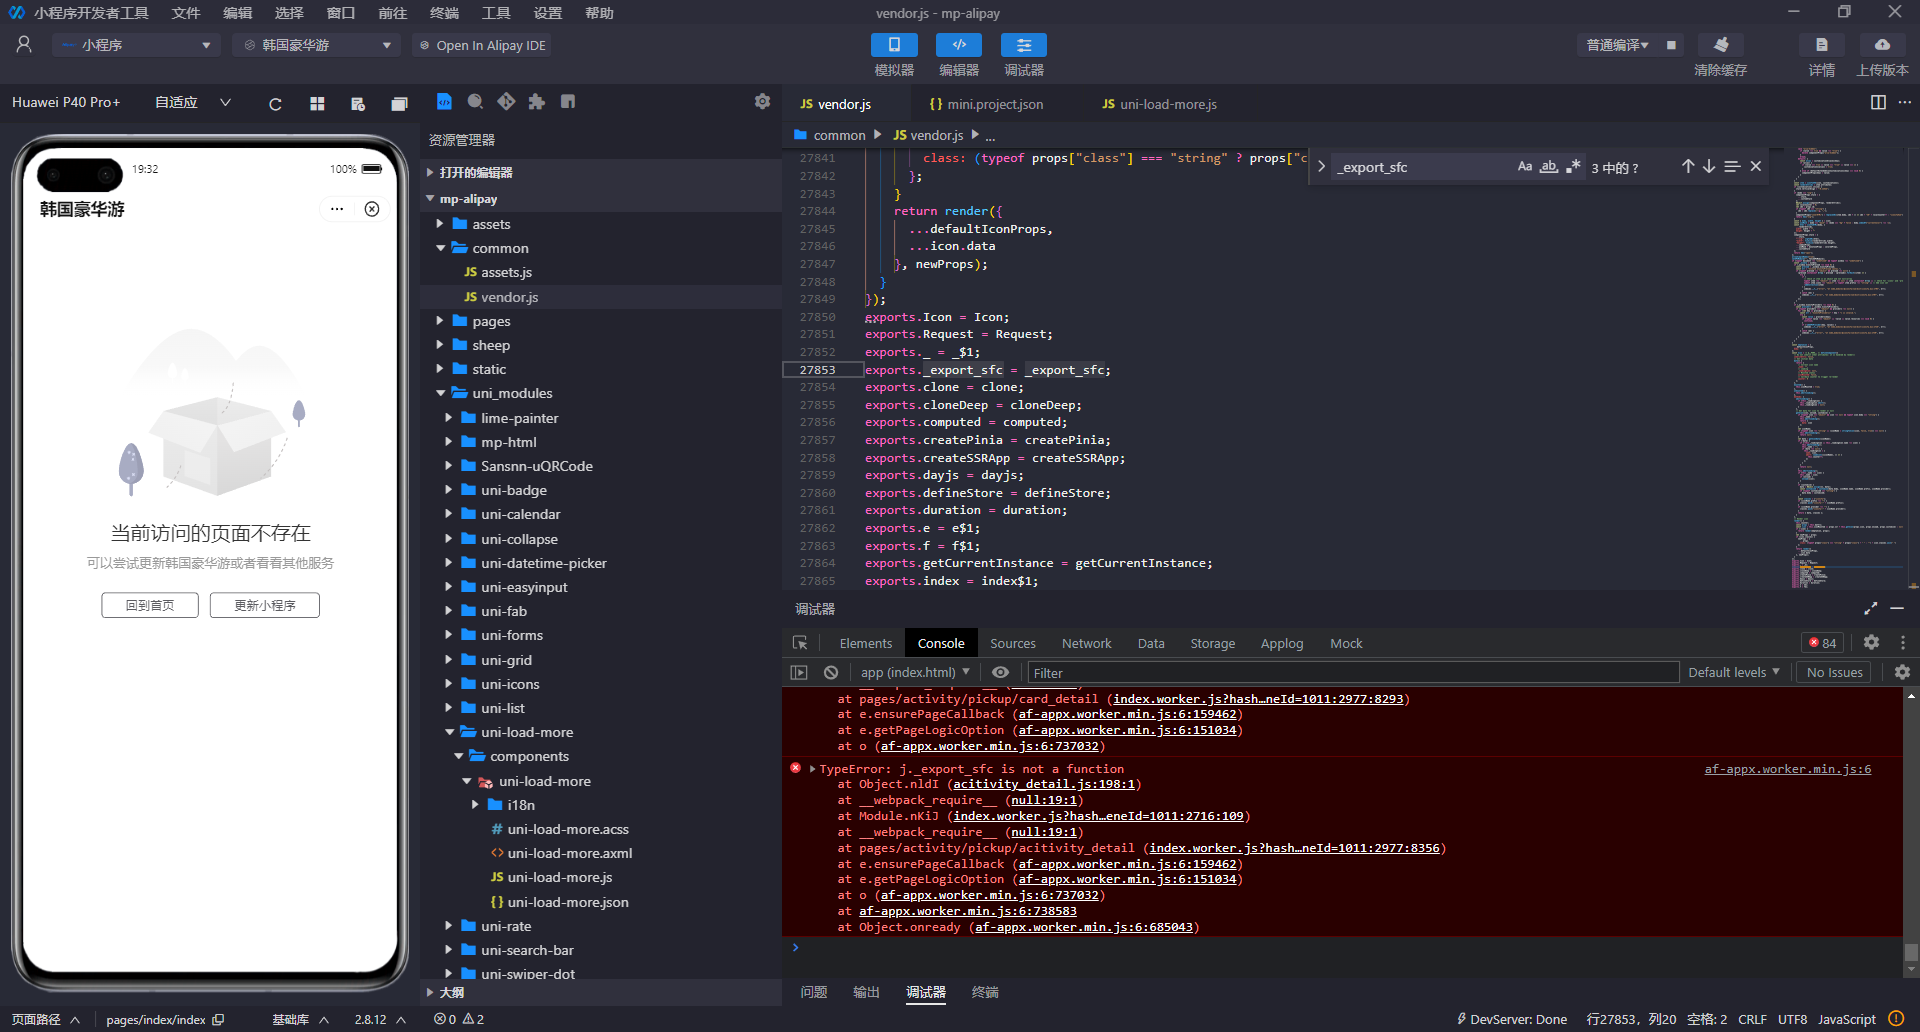The image size is (1920, 1032).
Task: Go to previous search match arrow
Action: point(1688,167)
